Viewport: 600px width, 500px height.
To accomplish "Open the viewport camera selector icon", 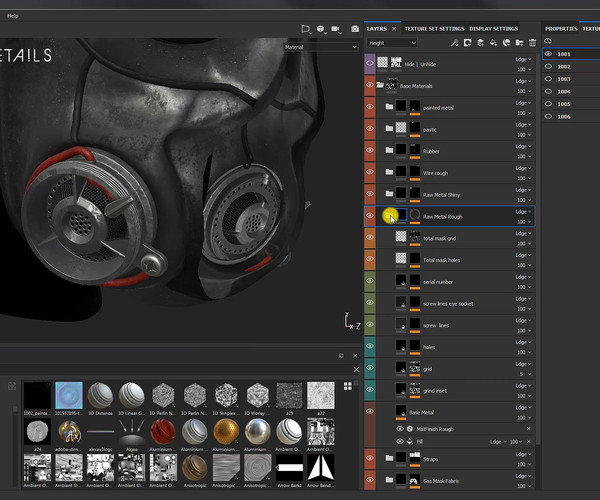I will 336,29.
